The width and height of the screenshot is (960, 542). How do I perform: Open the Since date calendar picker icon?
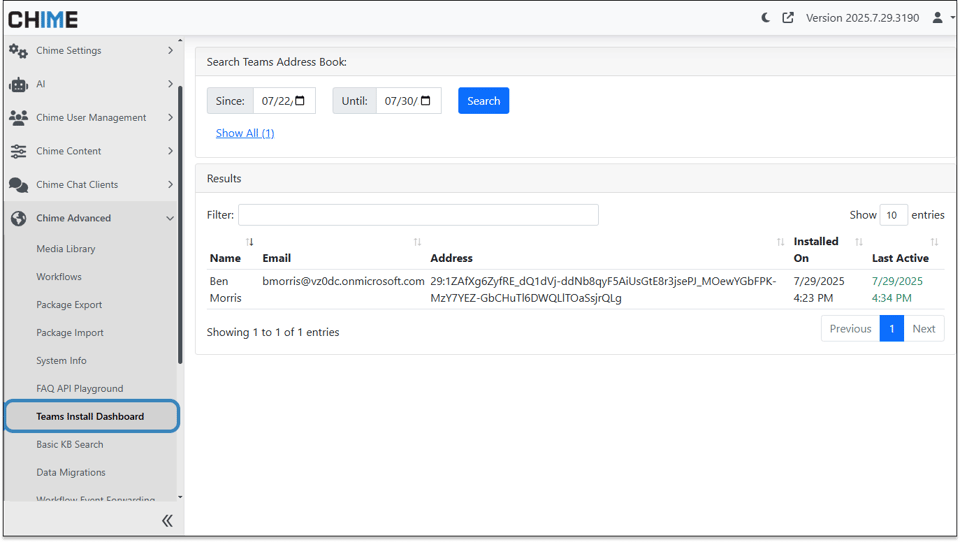(x=300, y=100)
